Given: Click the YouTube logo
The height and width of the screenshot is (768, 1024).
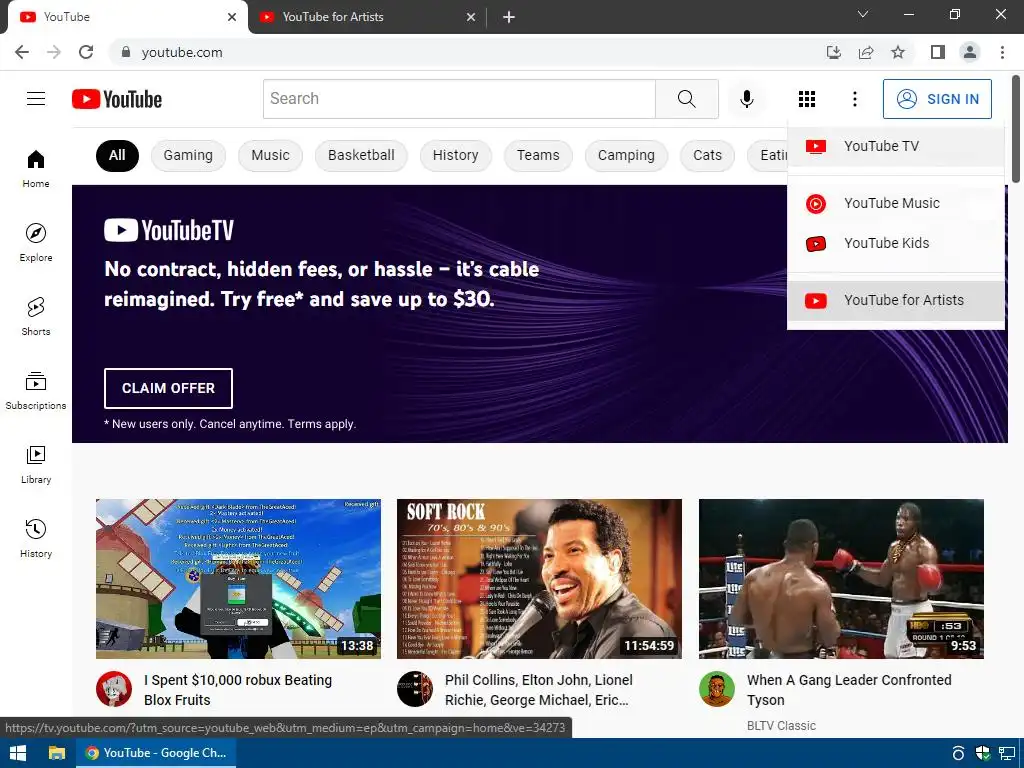Looking at the screenshot, I should [117, 99].
